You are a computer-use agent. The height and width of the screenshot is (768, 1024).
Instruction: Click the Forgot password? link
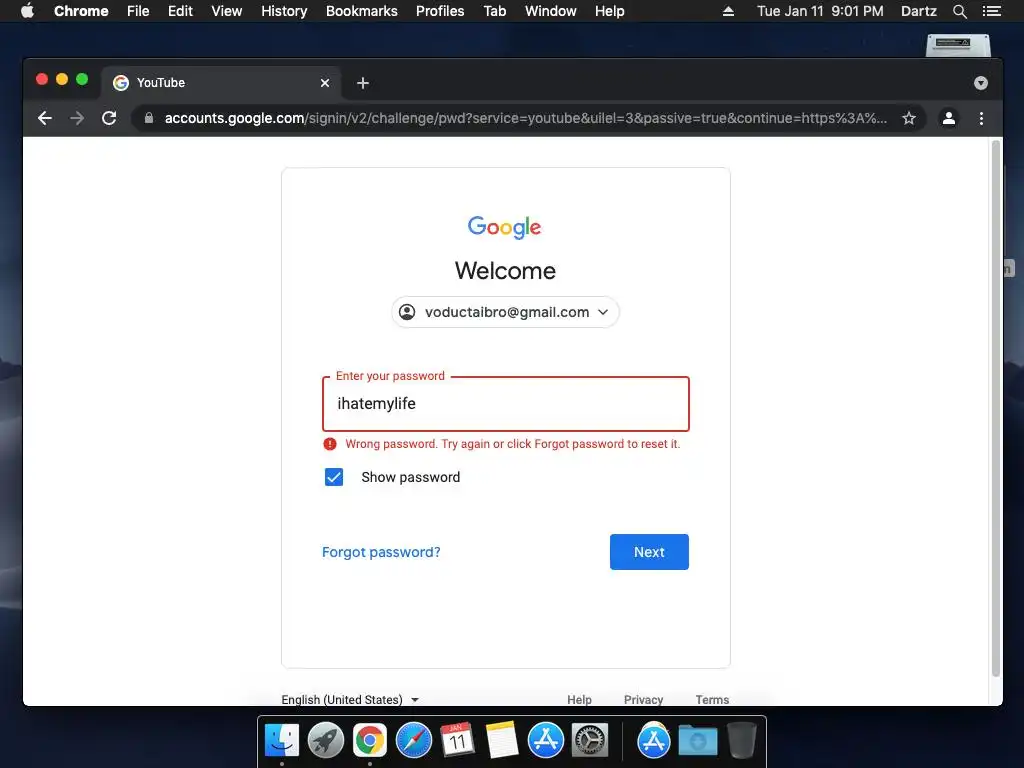tap(381, 552)
